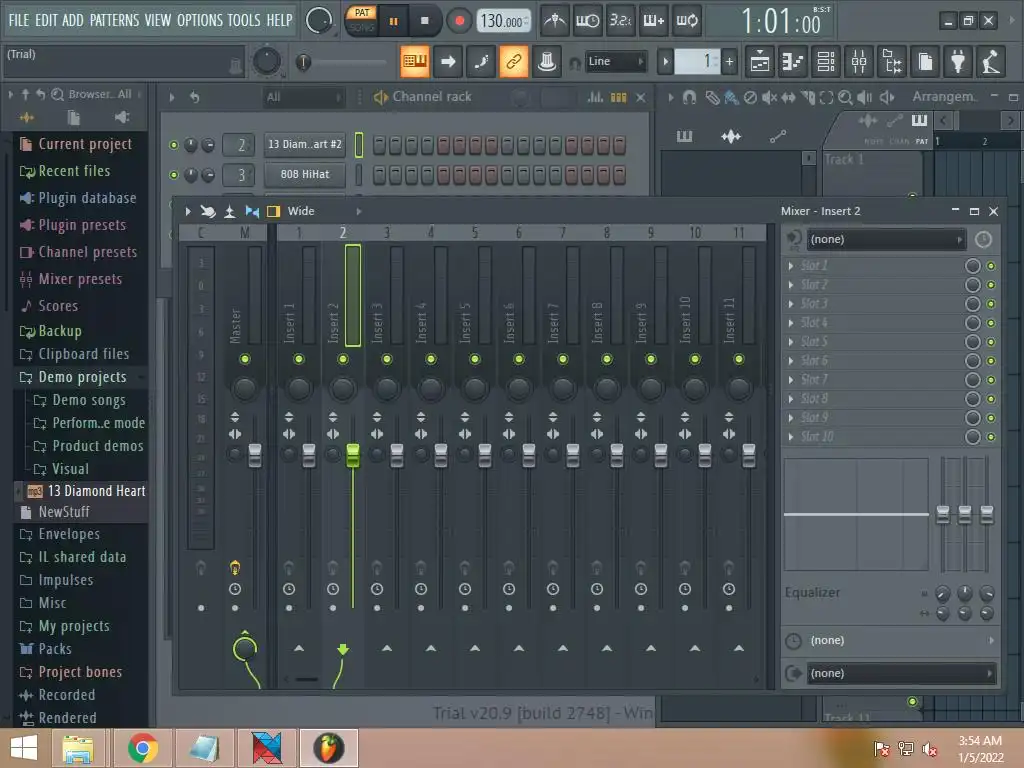Select Current project in browser
The image size is (1024, 768).
(x=85, y=144)
